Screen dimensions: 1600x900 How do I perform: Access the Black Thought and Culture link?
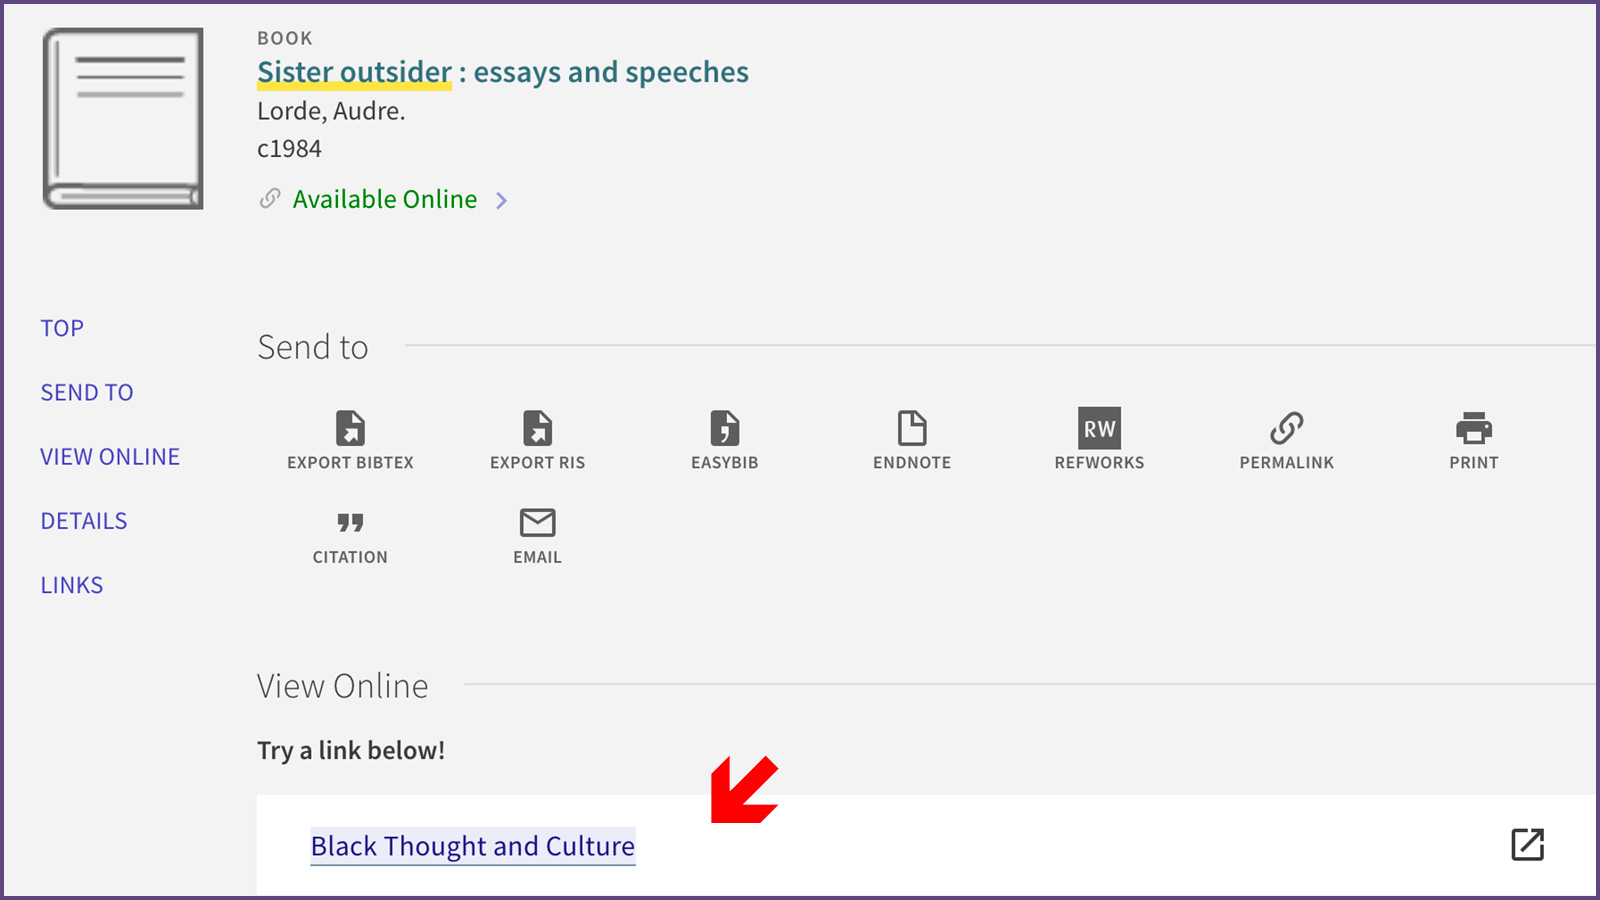tap(473, 846)
